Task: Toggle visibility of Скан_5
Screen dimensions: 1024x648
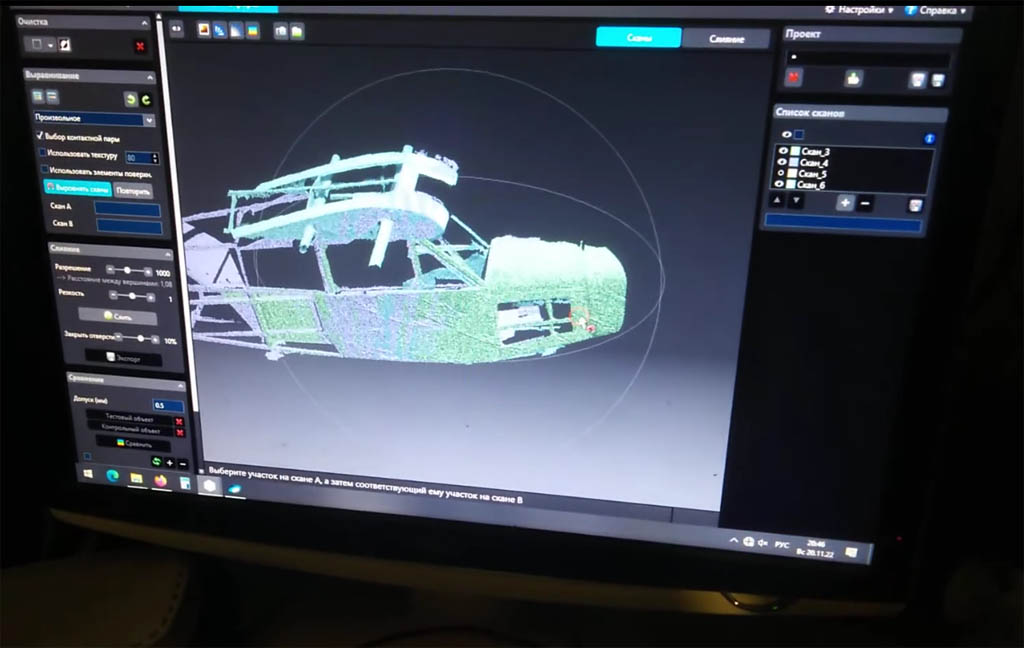Action: click(780, 173)
